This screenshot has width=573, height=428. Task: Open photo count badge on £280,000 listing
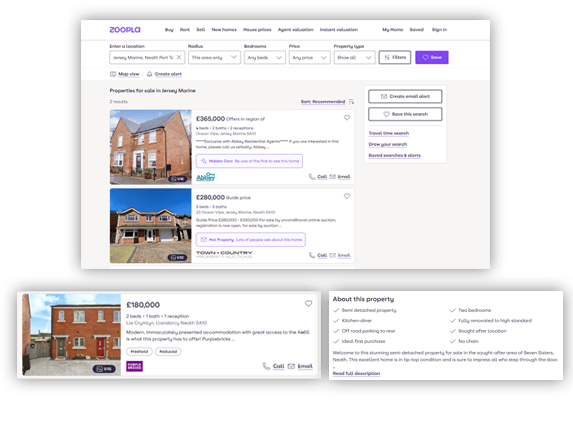177,257
